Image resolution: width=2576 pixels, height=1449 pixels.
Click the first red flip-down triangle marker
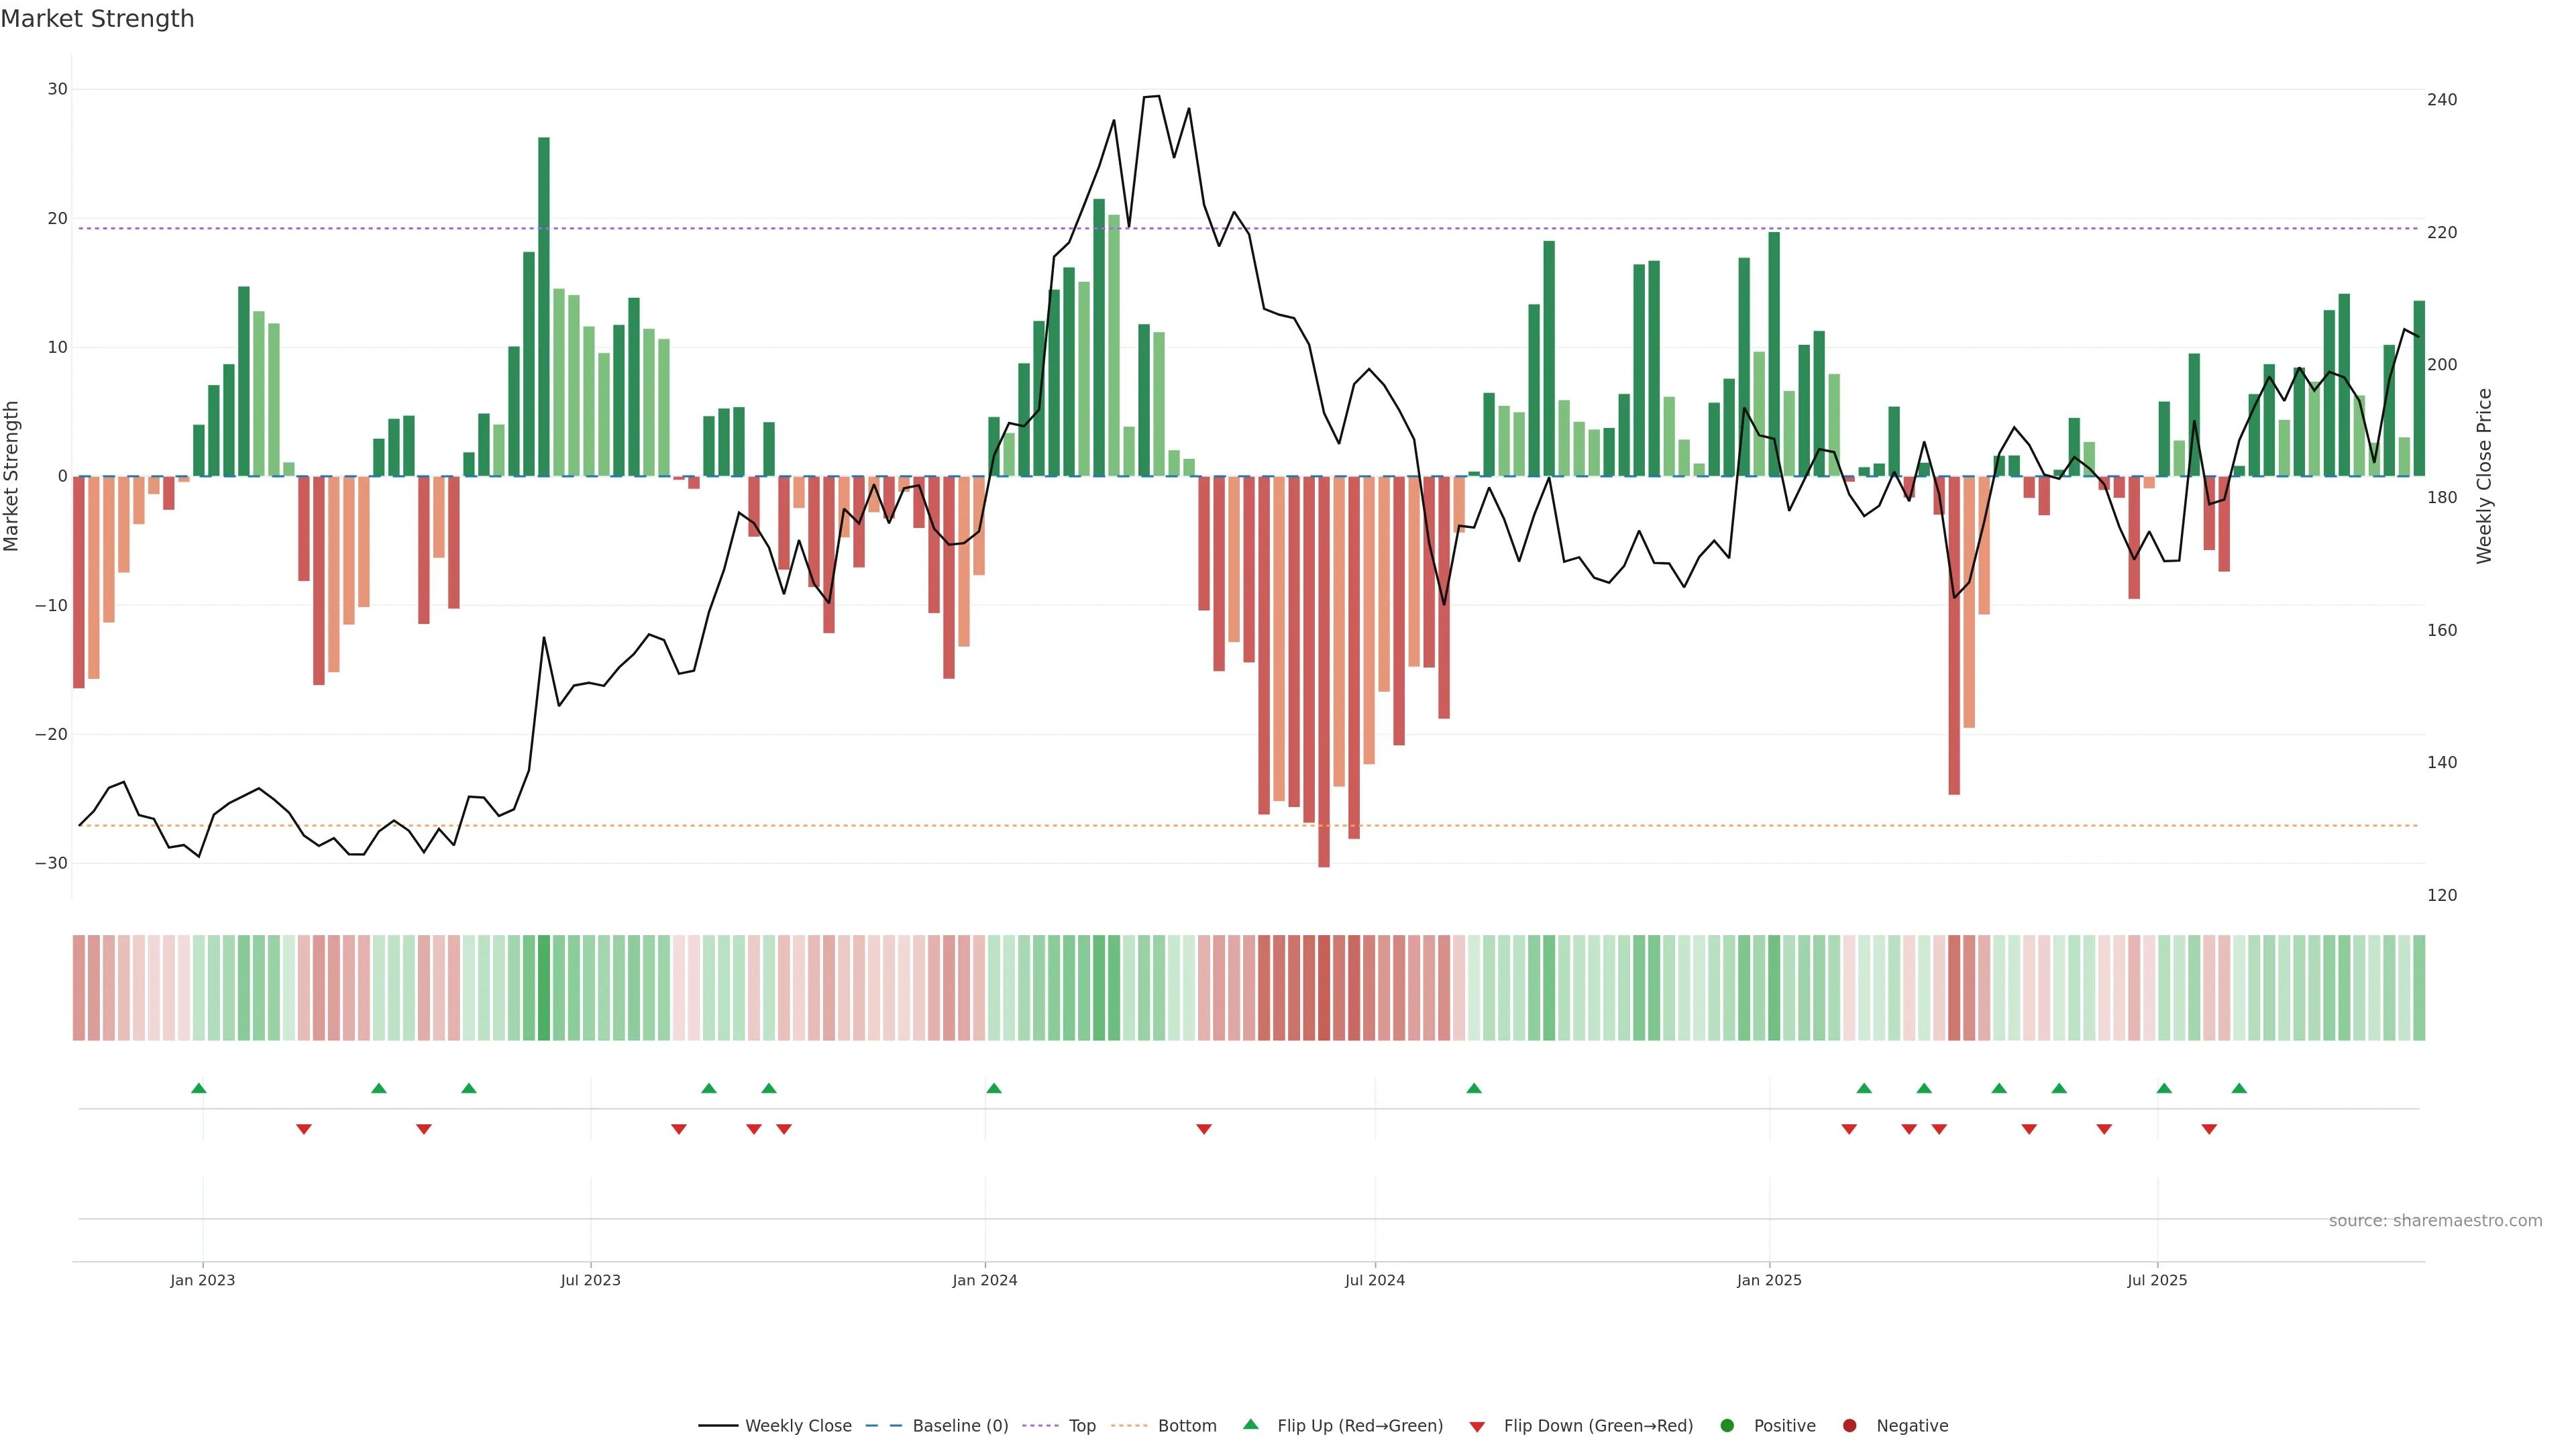pyautogui.click(x=304, y=1129)
